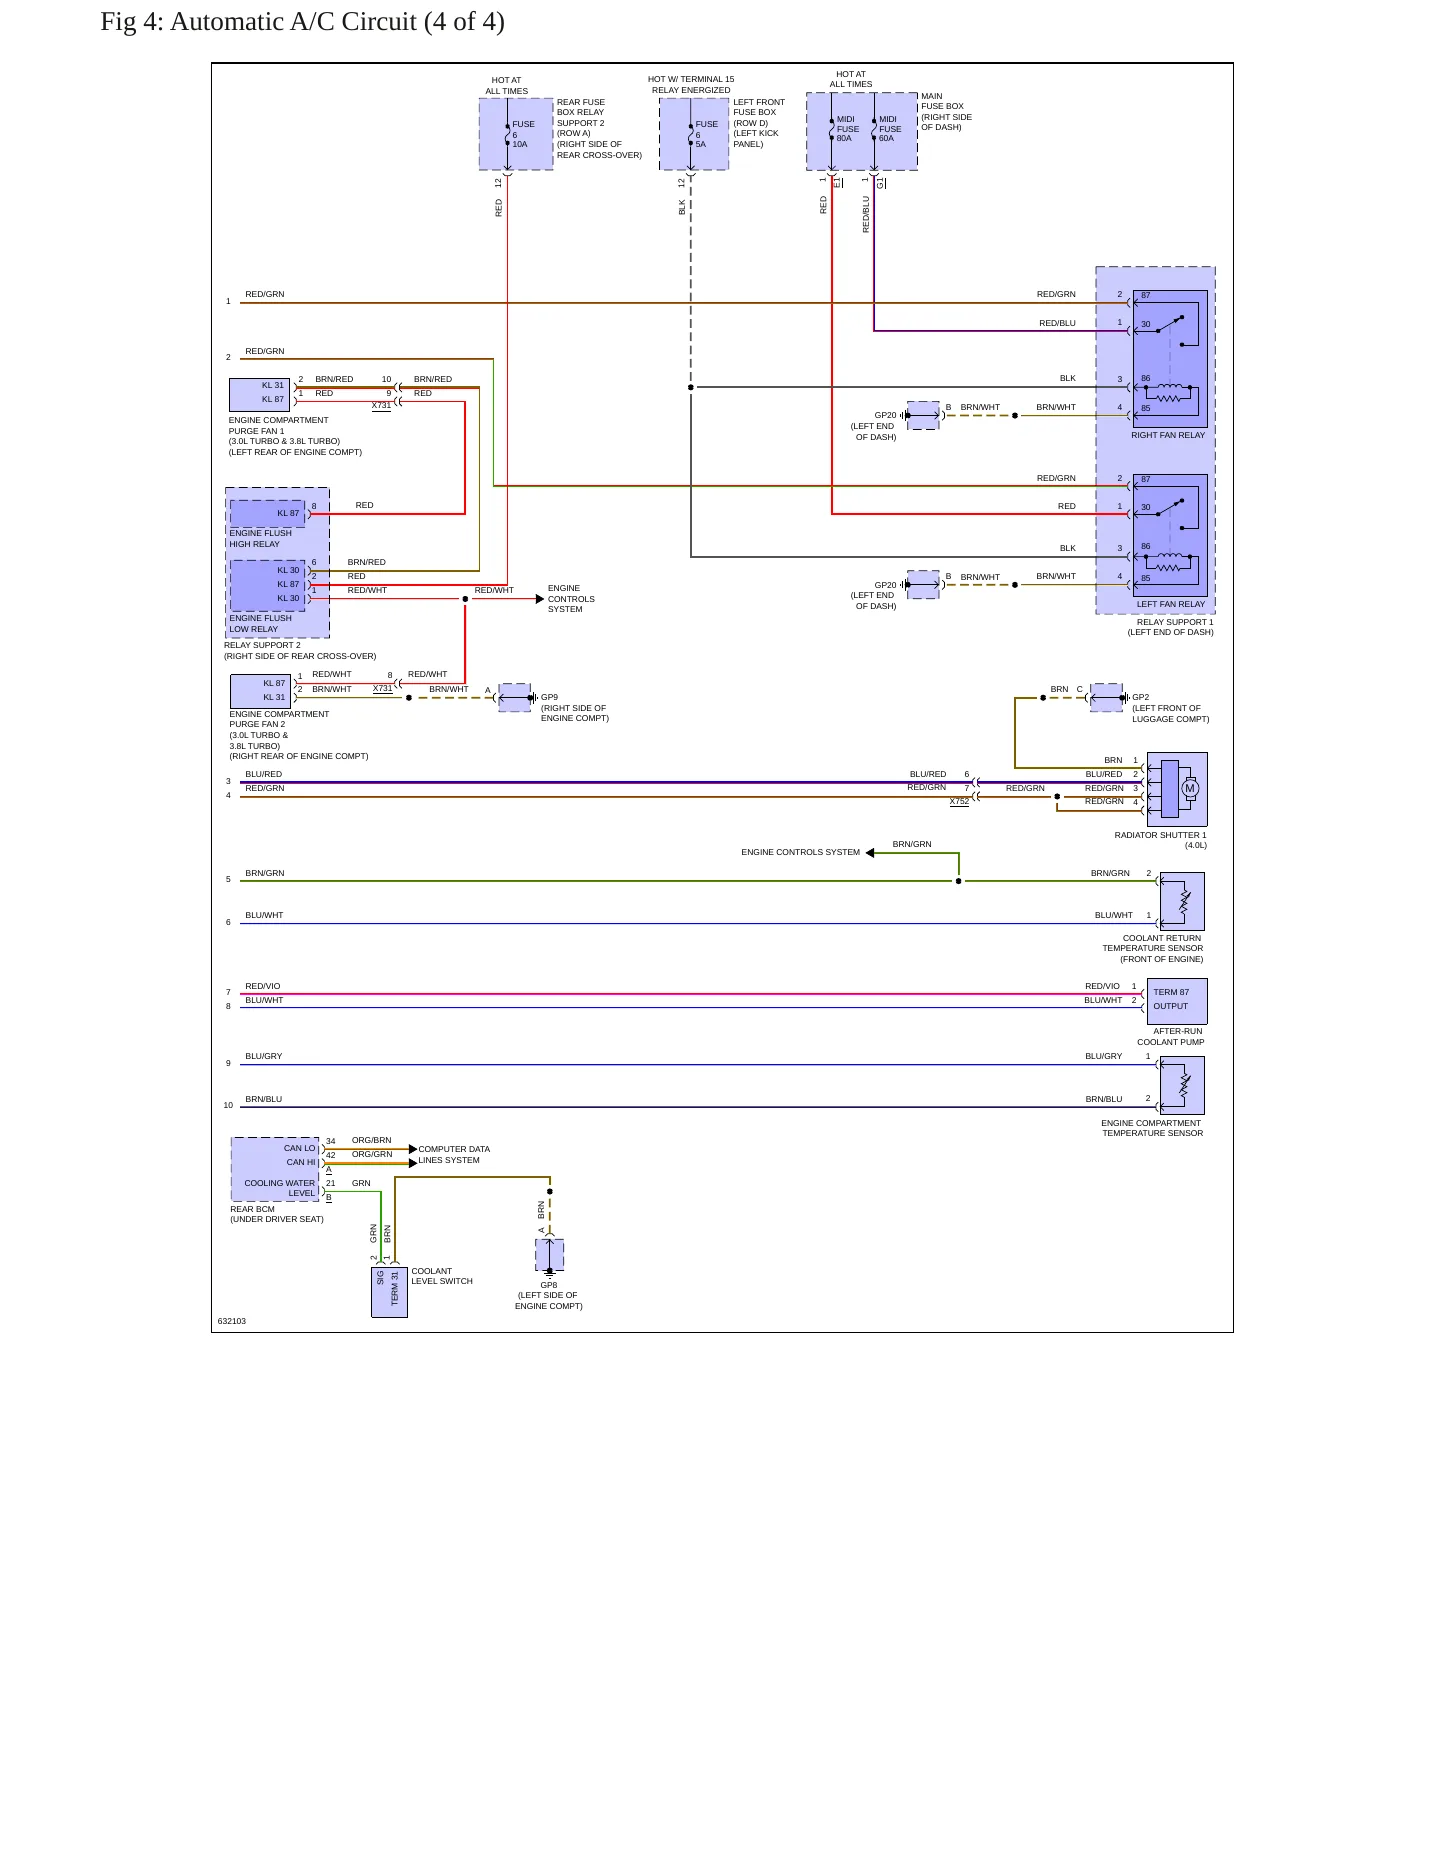Click the MIDI Fuse 80A in main fuse box
Viewport: 1445px width, 1870px height.
click(x=843, y=129)
